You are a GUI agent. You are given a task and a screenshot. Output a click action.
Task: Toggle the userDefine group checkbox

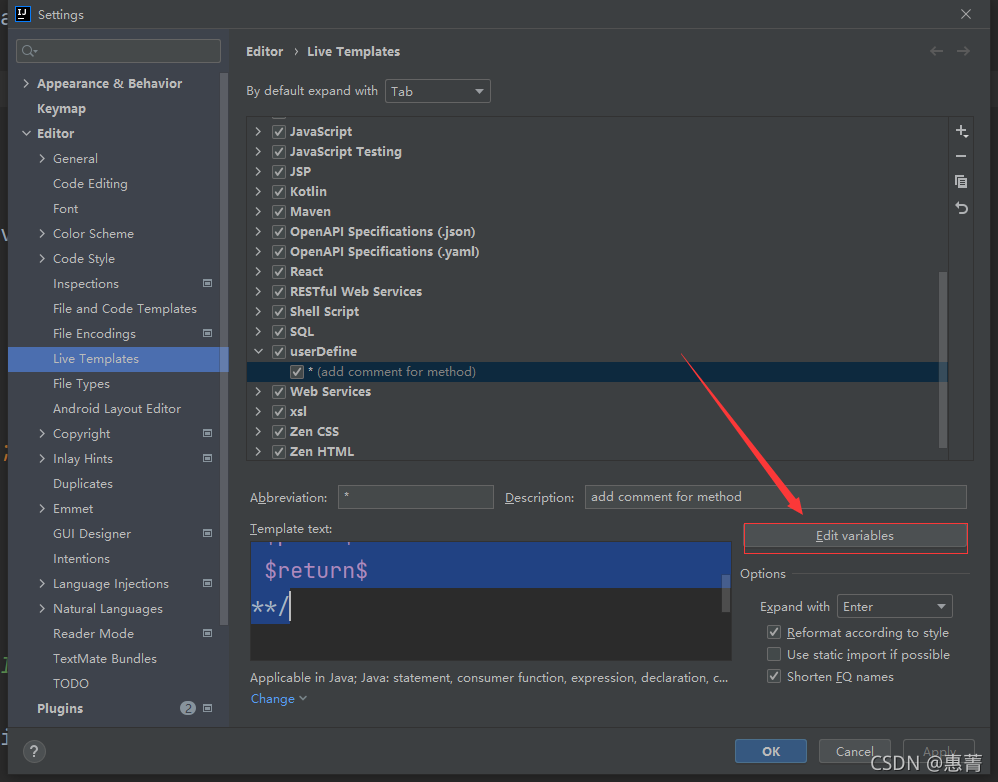279,352
